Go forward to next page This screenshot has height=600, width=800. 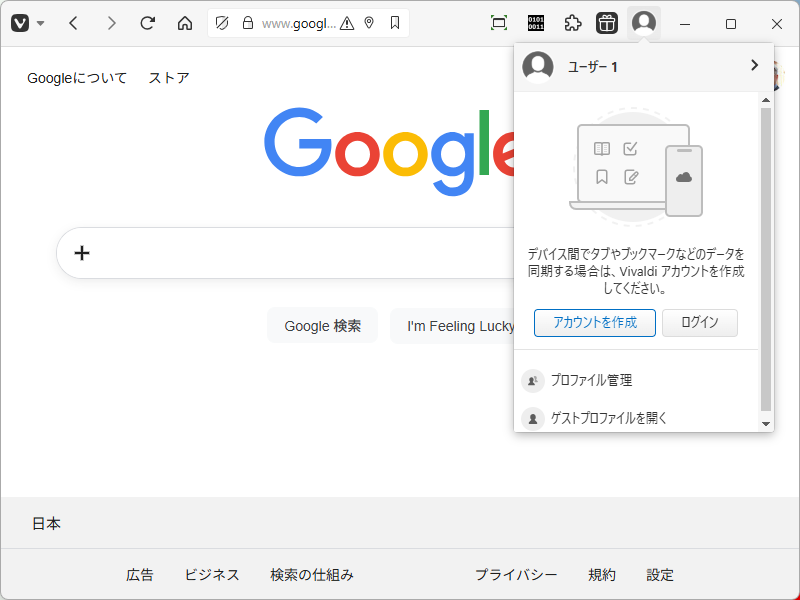coord(111,23)
